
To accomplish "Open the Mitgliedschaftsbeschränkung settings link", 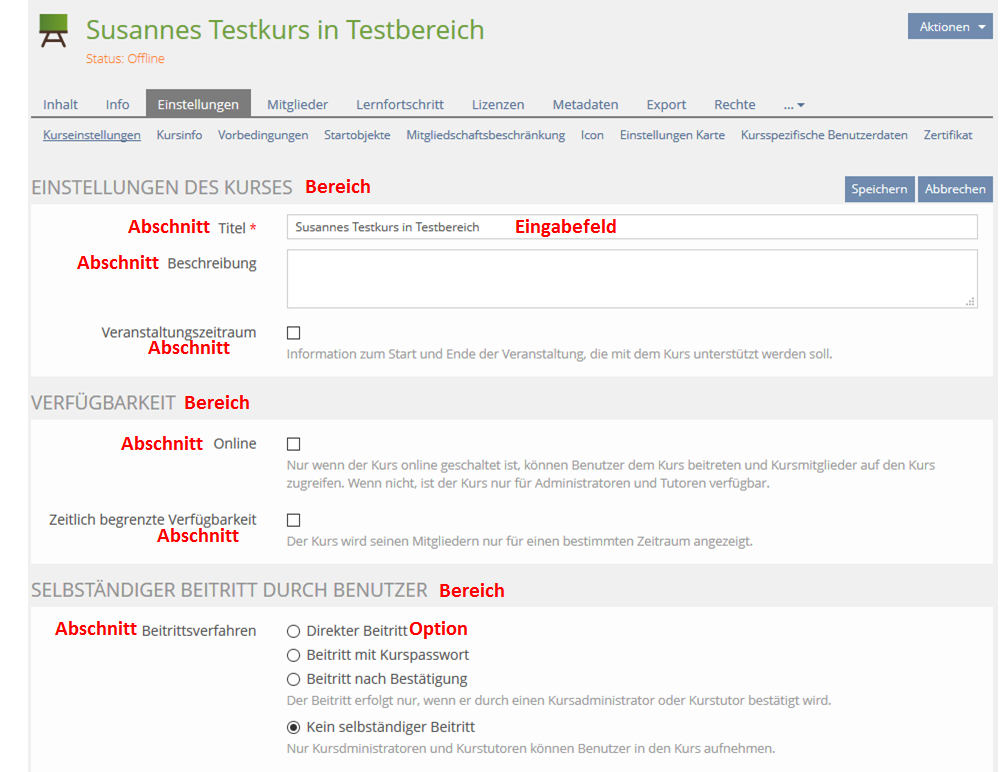I will 485,135.
